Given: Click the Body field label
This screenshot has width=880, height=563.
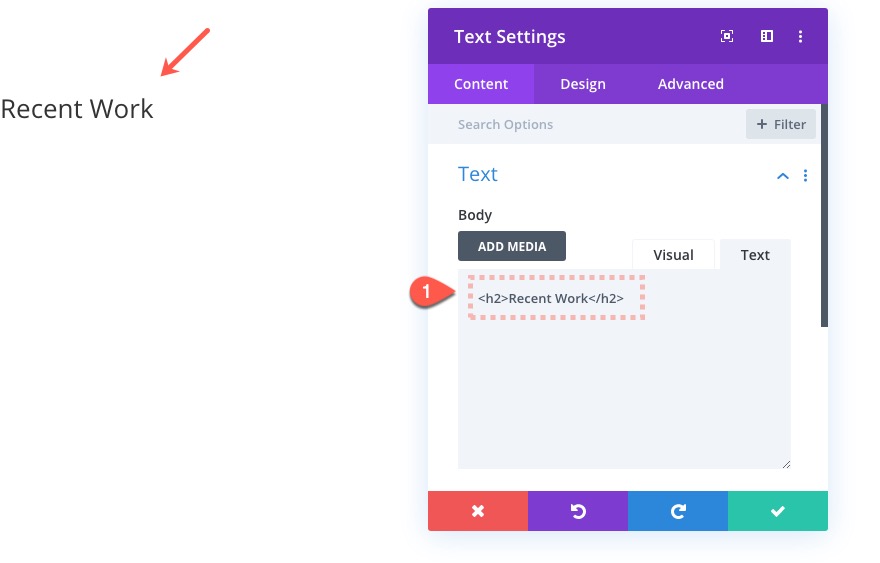Looking at the screenshot, I should (x=475, y=215).
